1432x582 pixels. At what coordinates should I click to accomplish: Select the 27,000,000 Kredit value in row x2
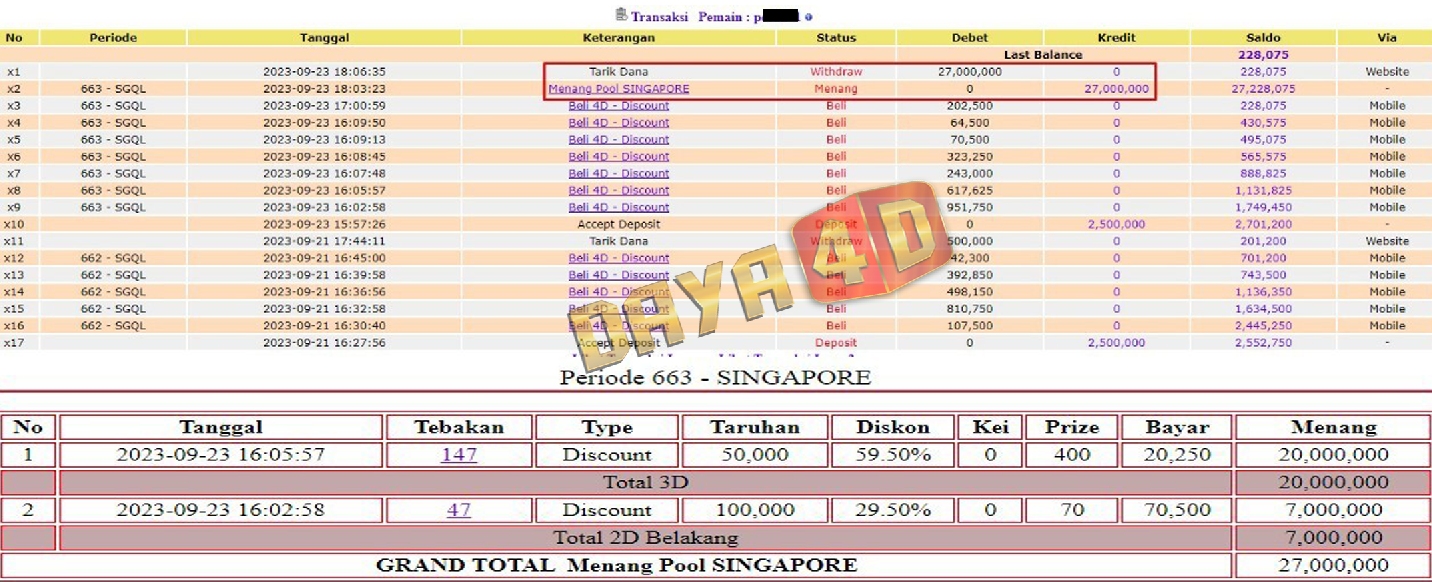click(1116, 89)
